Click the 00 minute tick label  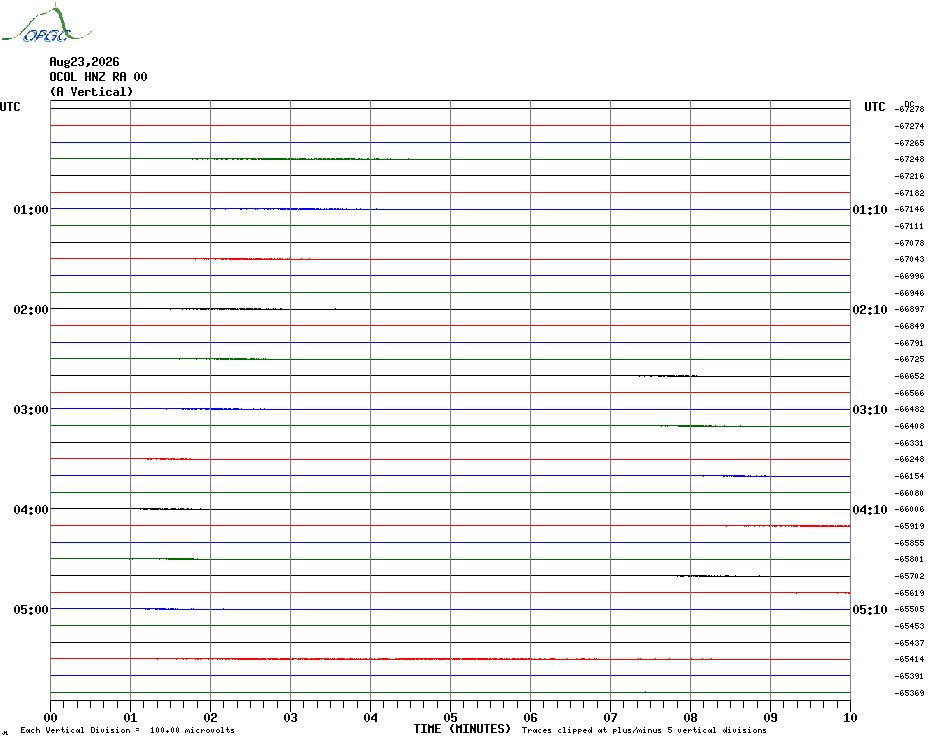(50, 717)
